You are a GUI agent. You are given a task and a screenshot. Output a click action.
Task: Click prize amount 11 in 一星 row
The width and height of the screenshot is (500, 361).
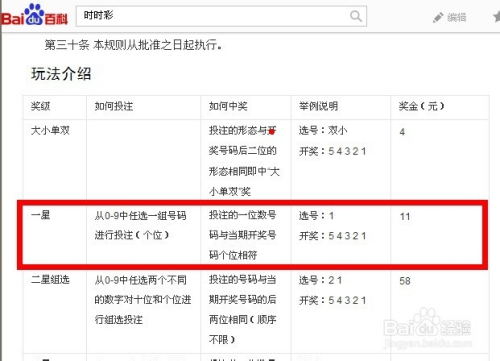tap(405, 217)
